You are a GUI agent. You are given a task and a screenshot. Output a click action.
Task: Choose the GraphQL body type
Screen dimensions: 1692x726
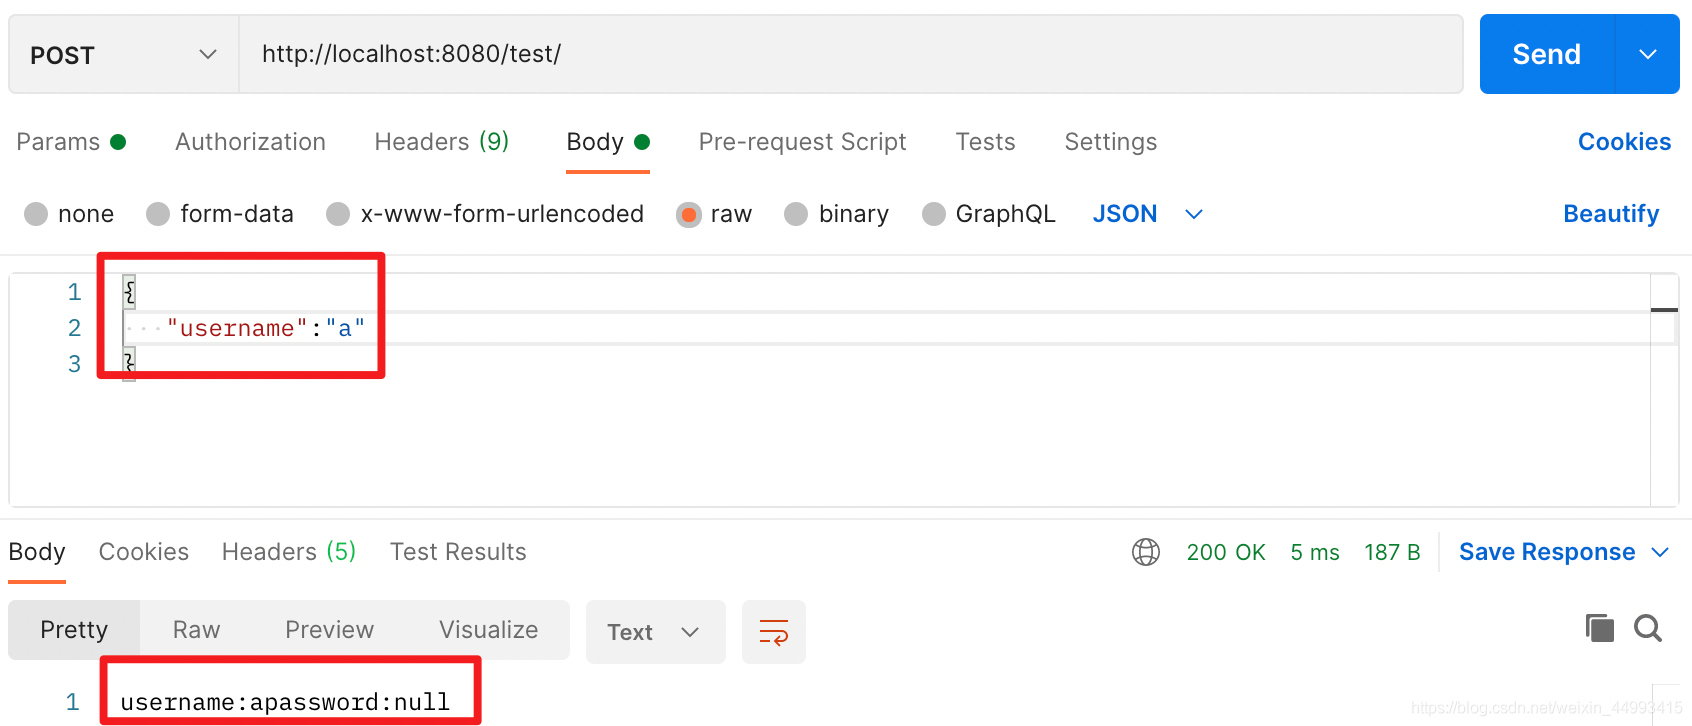point(934,214)
